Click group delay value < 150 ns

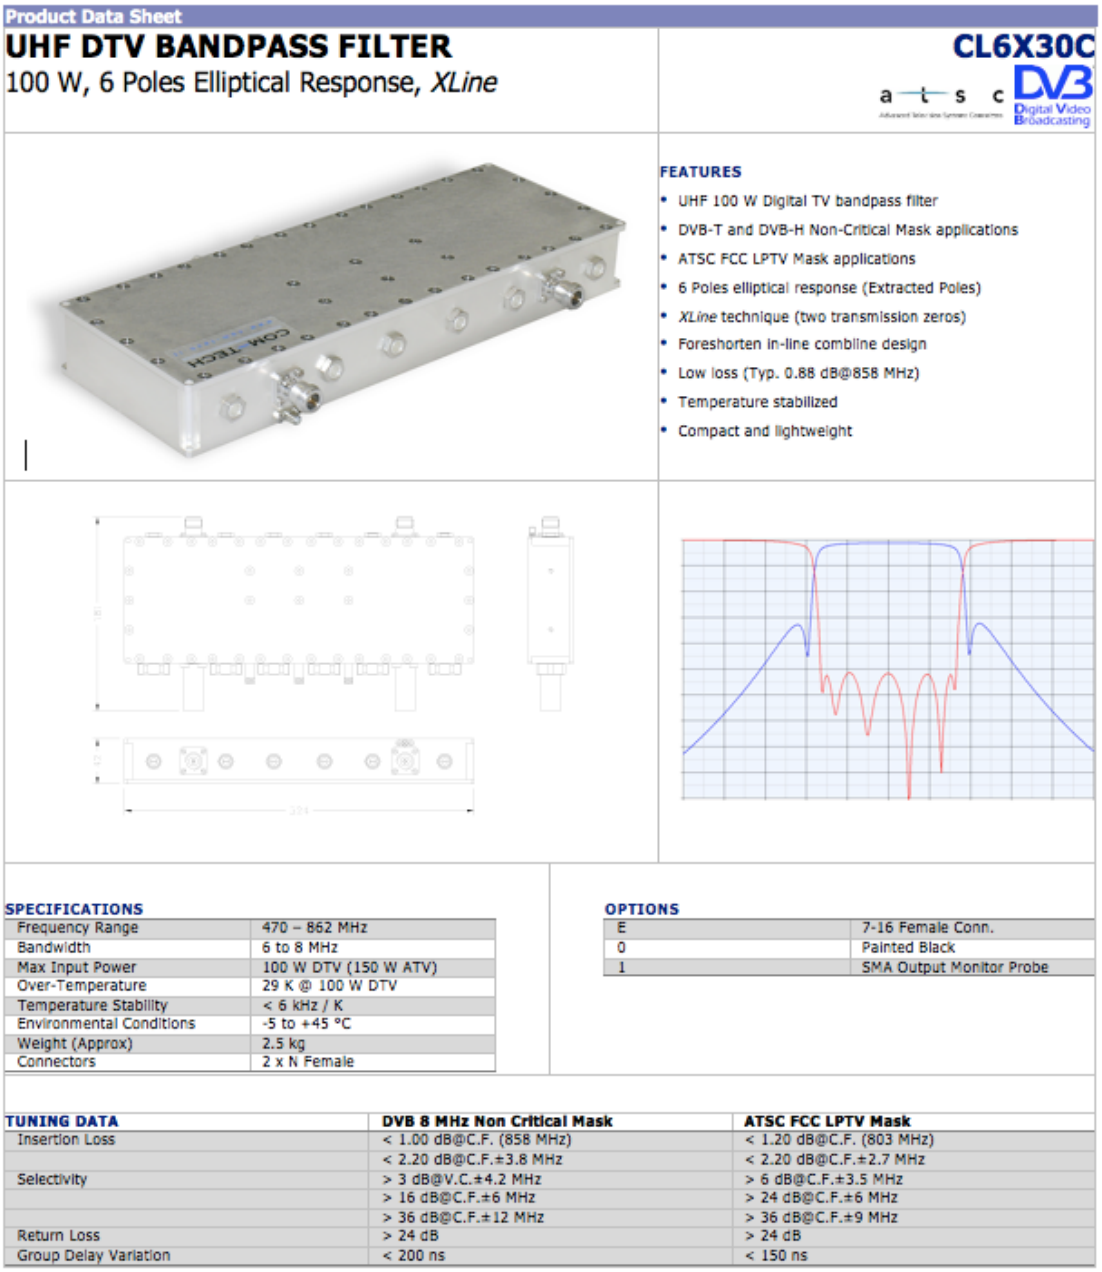[x=777, y=1256]
